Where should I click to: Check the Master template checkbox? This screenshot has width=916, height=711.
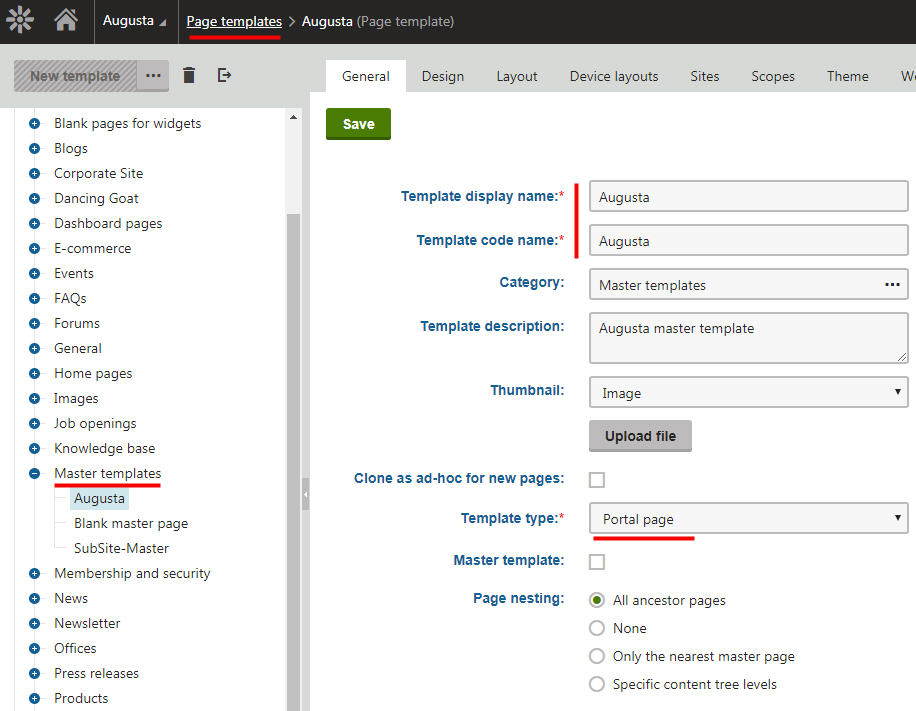[x=597, y=561]
